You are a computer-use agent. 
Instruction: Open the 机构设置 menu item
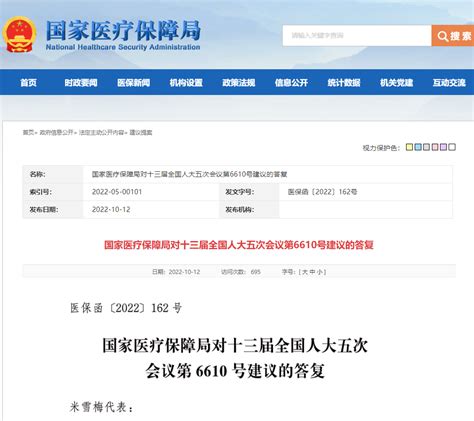coord(186,82)
